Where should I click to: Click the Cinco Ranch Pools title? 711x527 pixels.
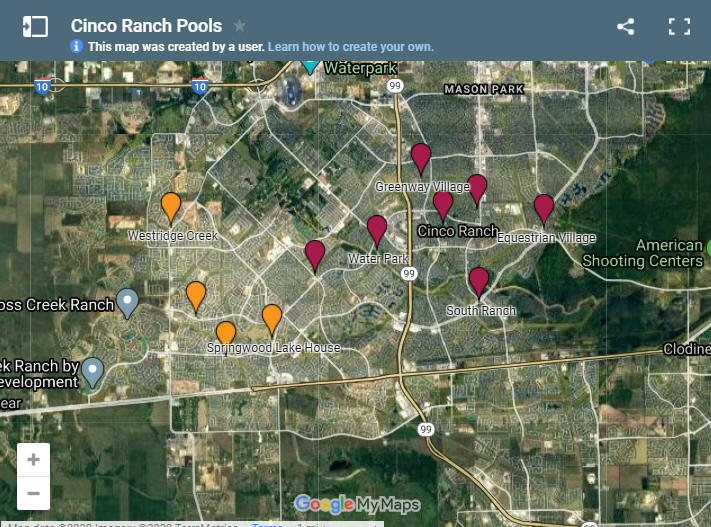pyautogui.click(x=146, y=26)
